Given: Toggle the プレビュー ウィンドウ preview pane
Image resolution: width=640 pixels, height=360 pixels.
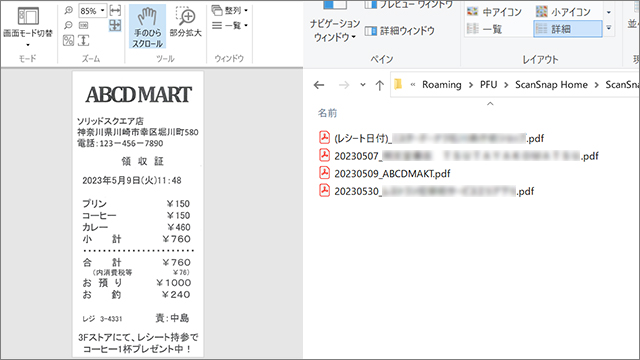Looking at the screenshot, I should click(409, 4).
